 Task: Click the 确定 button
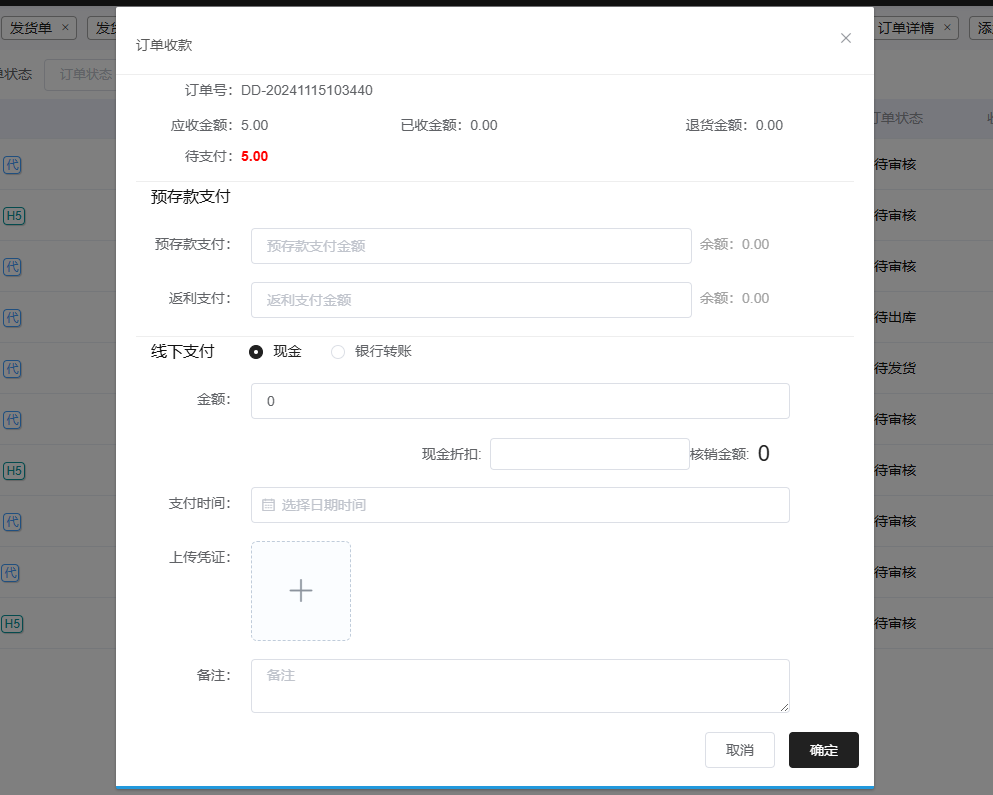tap(823, 750)
